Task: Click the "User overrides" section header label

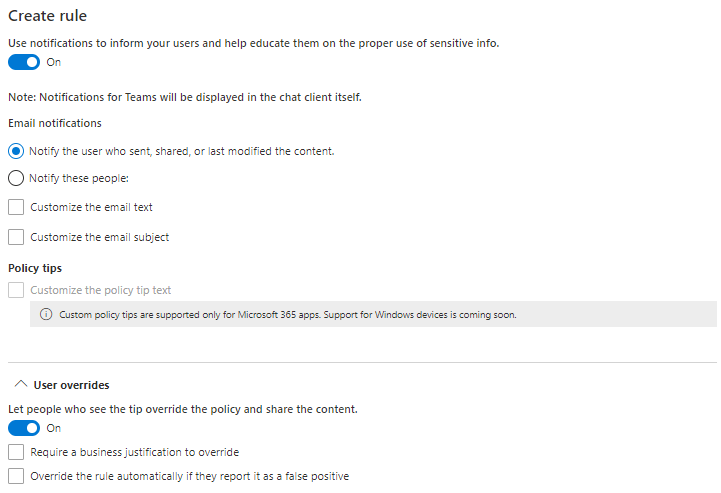Action: click(71, 385)
